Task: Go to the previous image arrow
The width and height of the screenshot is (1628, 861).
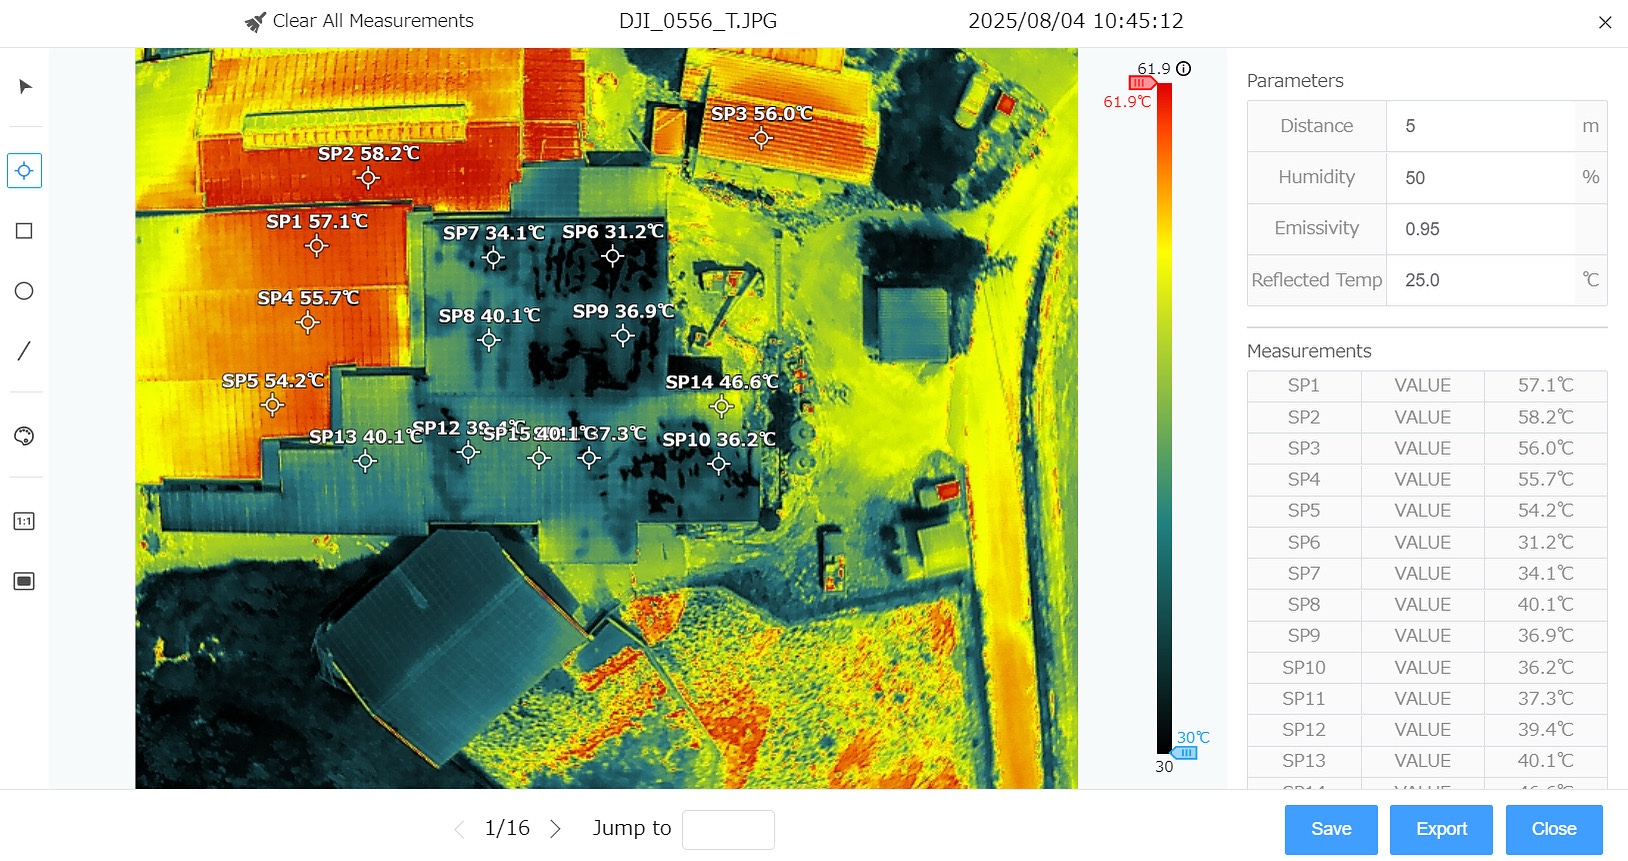Action: (x=460, y=829)
